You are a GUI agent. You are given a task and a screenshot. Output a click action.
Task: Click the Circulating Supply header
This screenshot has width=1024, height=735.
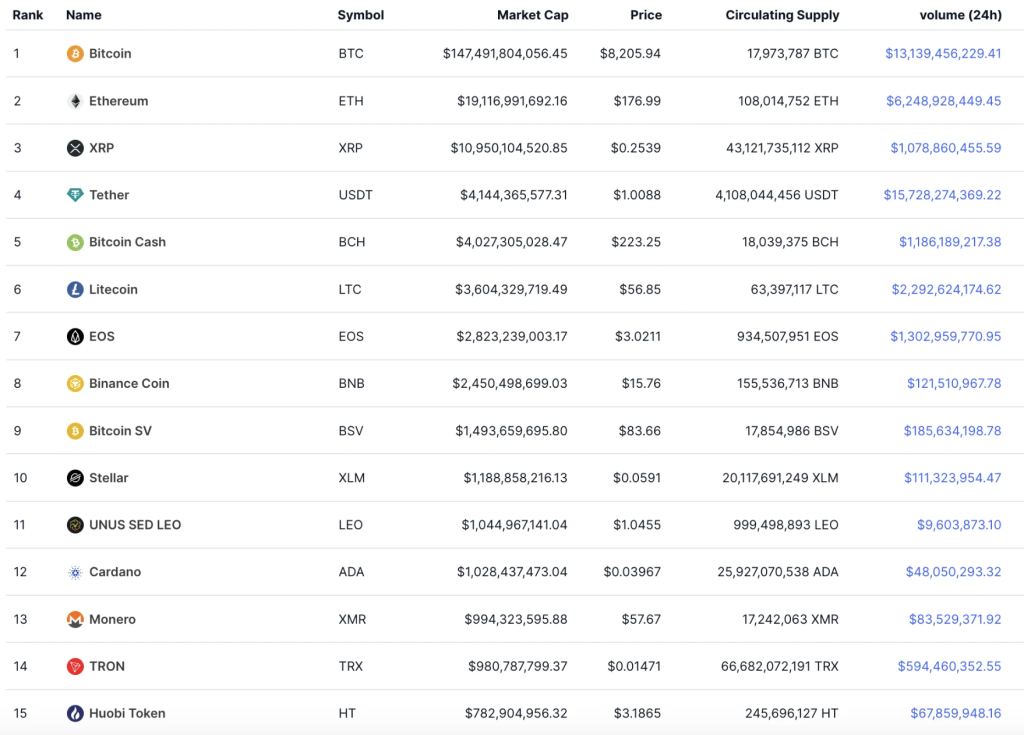pyautogui.click(x=783, y=15)
